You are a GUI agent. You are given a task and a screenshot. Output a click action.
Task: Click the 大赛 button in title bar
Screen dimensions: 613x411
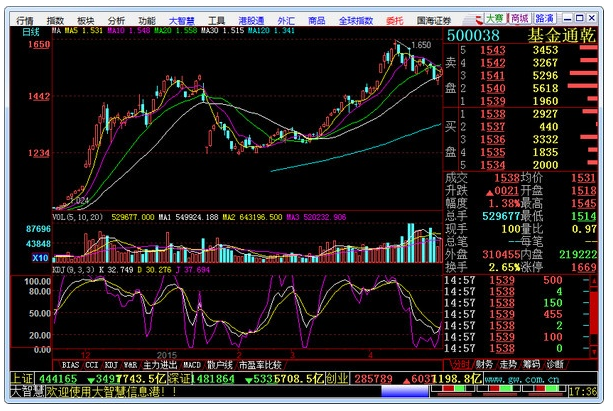coord(495,18)
